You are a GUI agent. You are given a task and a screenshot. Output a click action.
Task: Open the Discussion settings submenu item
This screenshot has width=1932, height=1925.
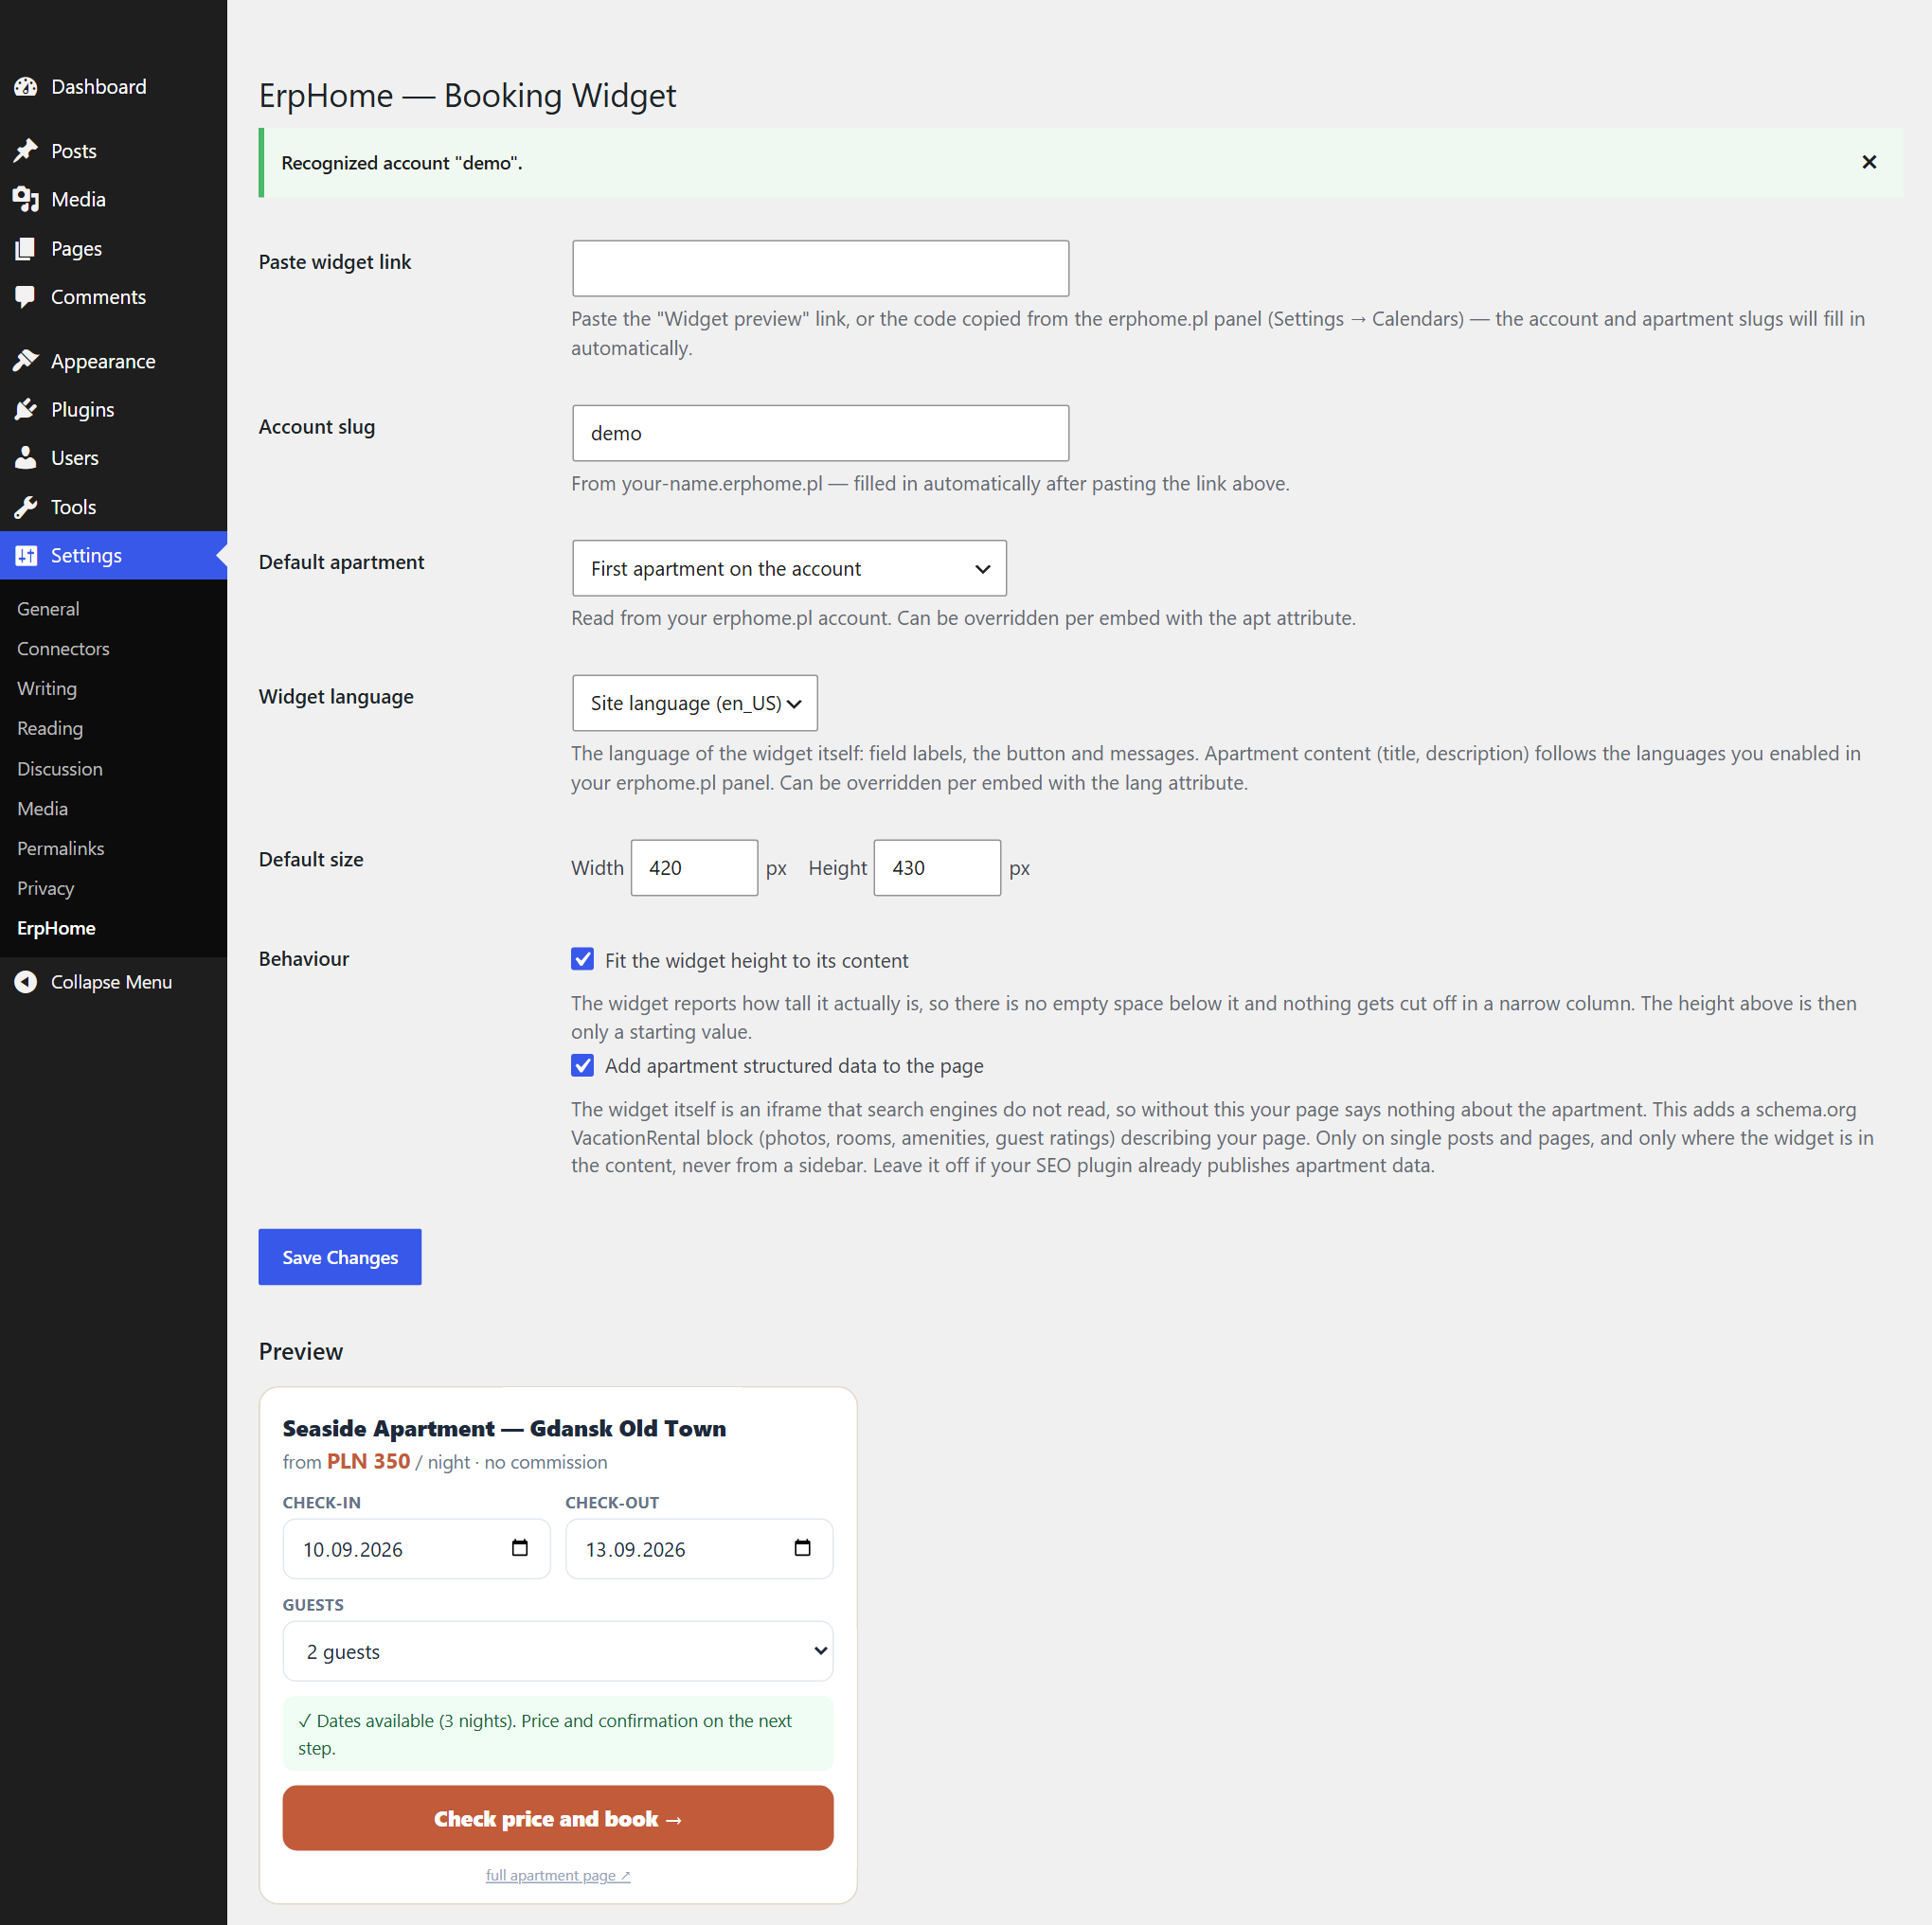(60, 769)
